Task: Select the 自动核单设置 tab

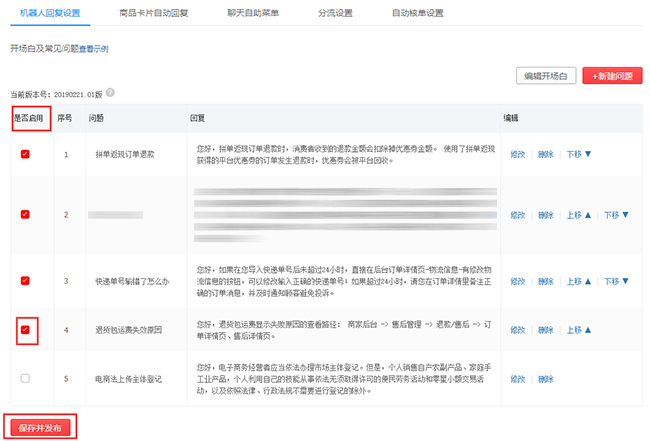Action: (x=417, y=13)
